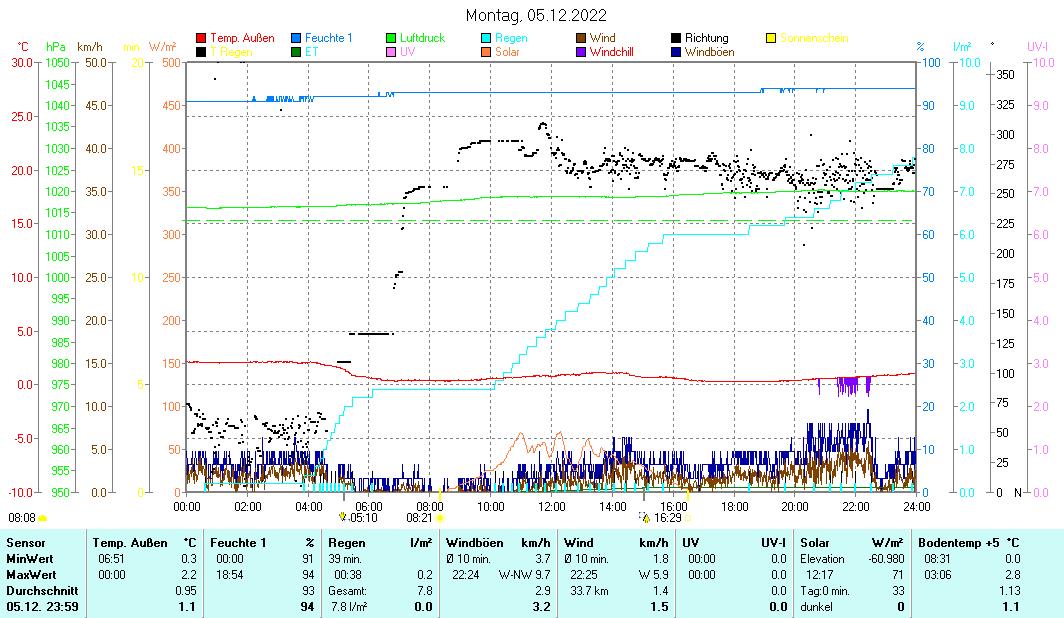The image size is (1064, 618).
Task: Click the Tag:0 min. label
Action: pyautogui.click(x=825, y=591)
